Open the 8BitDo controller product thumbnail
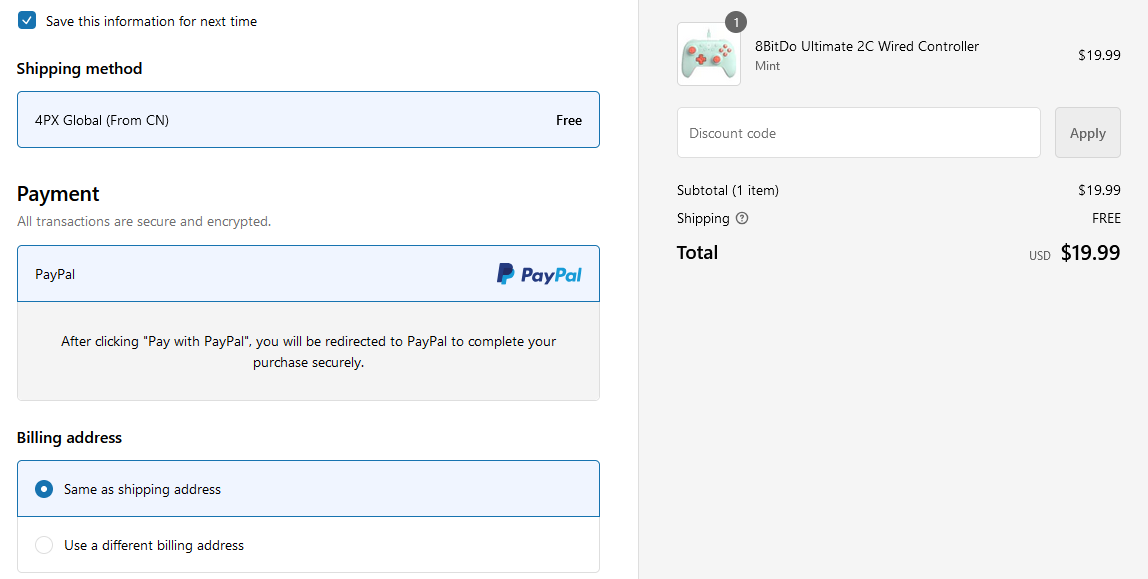This screenshot has width=1148, height=579. 708,54
